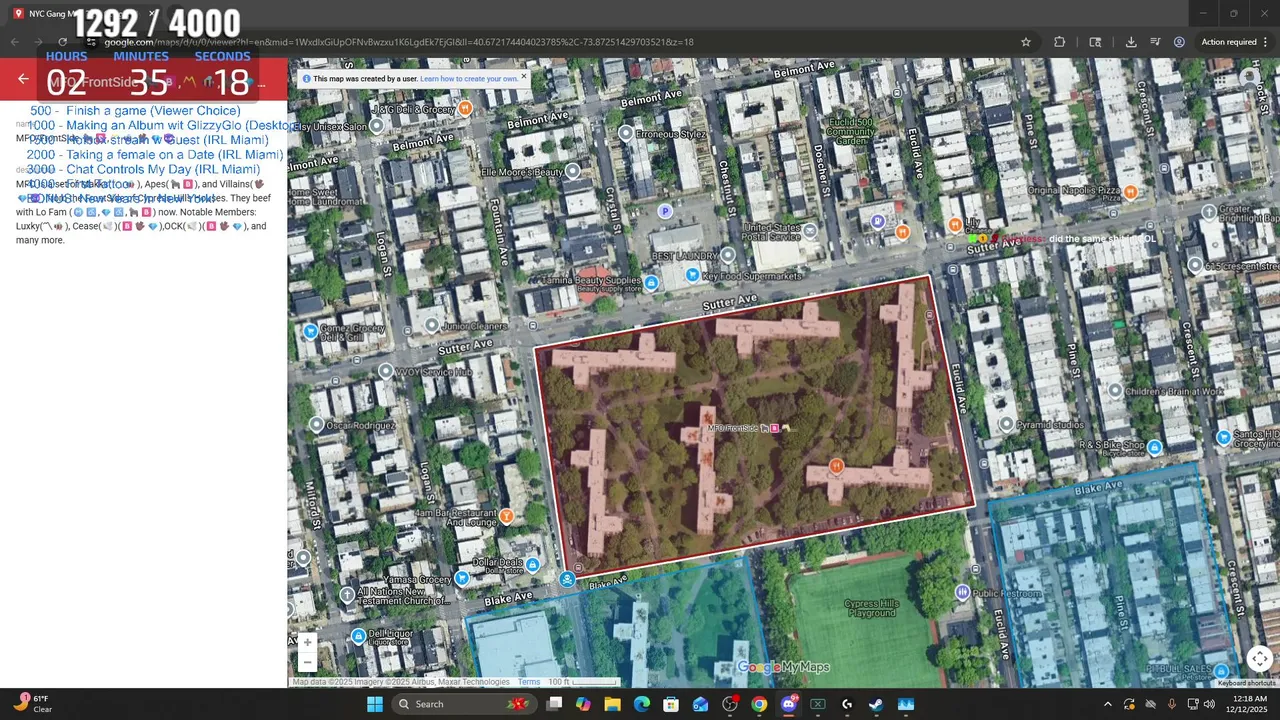Open 'Learn how to create your own' link
The image size is (1280, 720).
(469, 79)
